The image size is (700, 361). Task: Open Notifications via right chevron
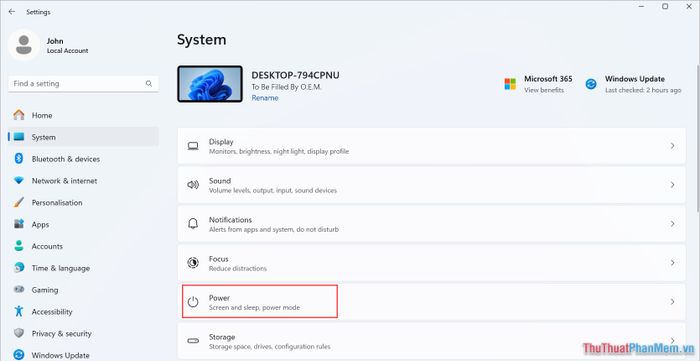coord(672,224)
